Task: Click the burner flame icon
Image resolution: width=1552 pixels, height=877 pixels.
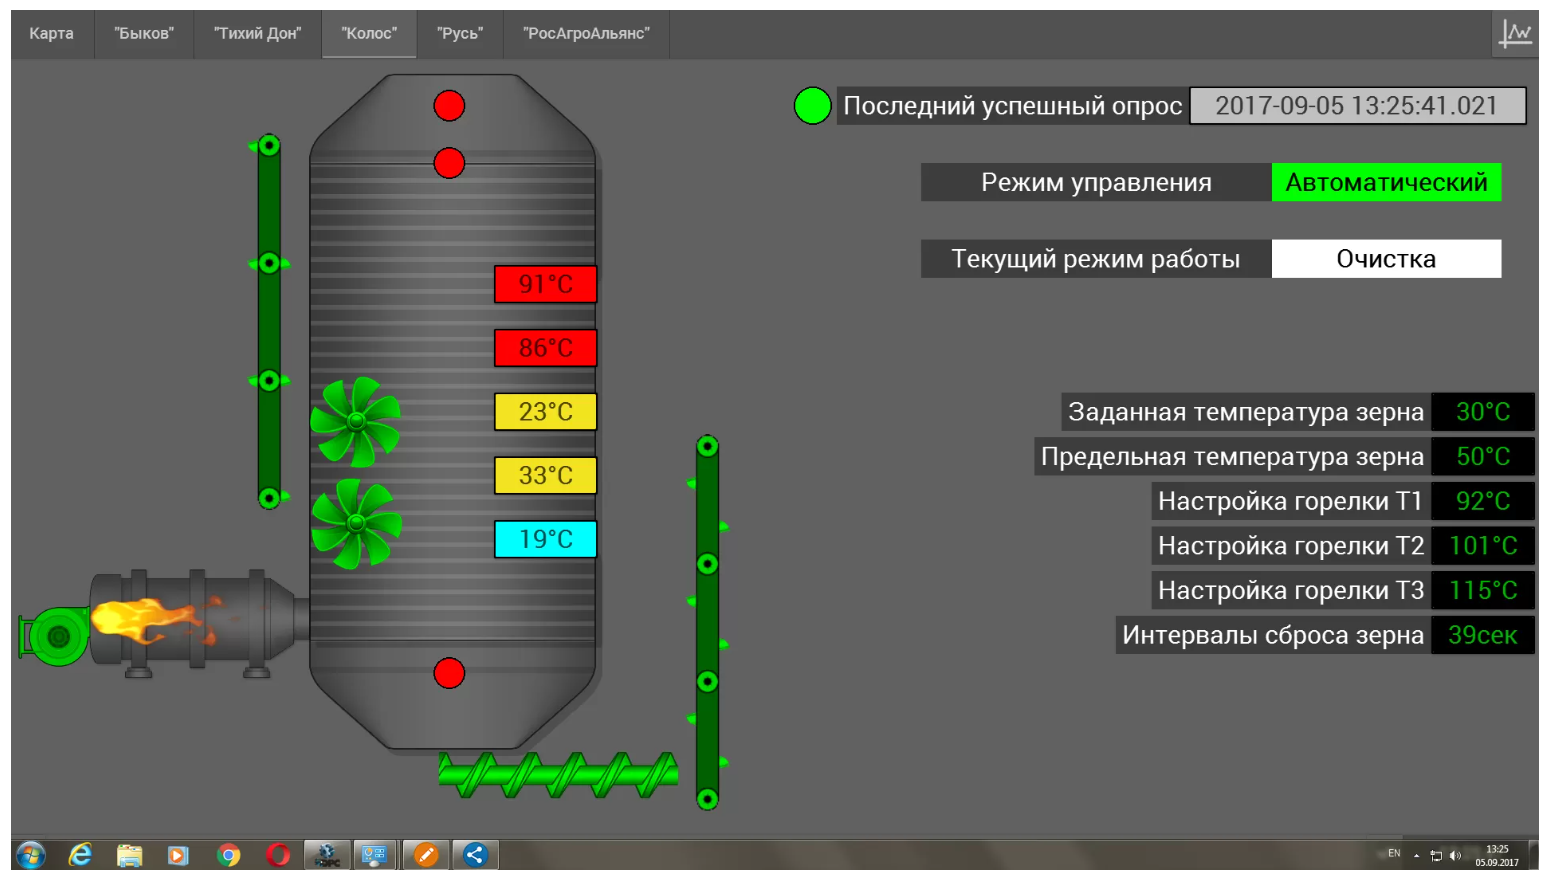Action: (150, 620)
